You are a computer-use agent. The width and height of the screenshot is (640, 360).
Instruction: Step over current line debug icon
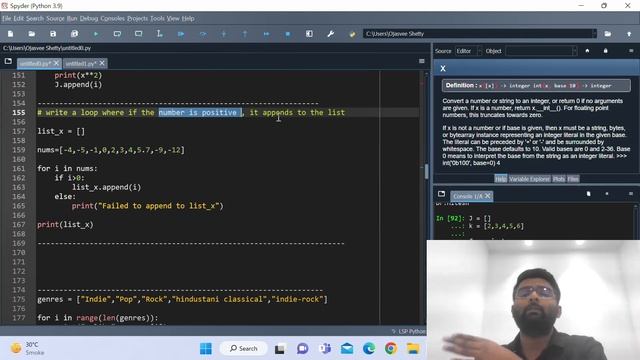tap(203, 34)
